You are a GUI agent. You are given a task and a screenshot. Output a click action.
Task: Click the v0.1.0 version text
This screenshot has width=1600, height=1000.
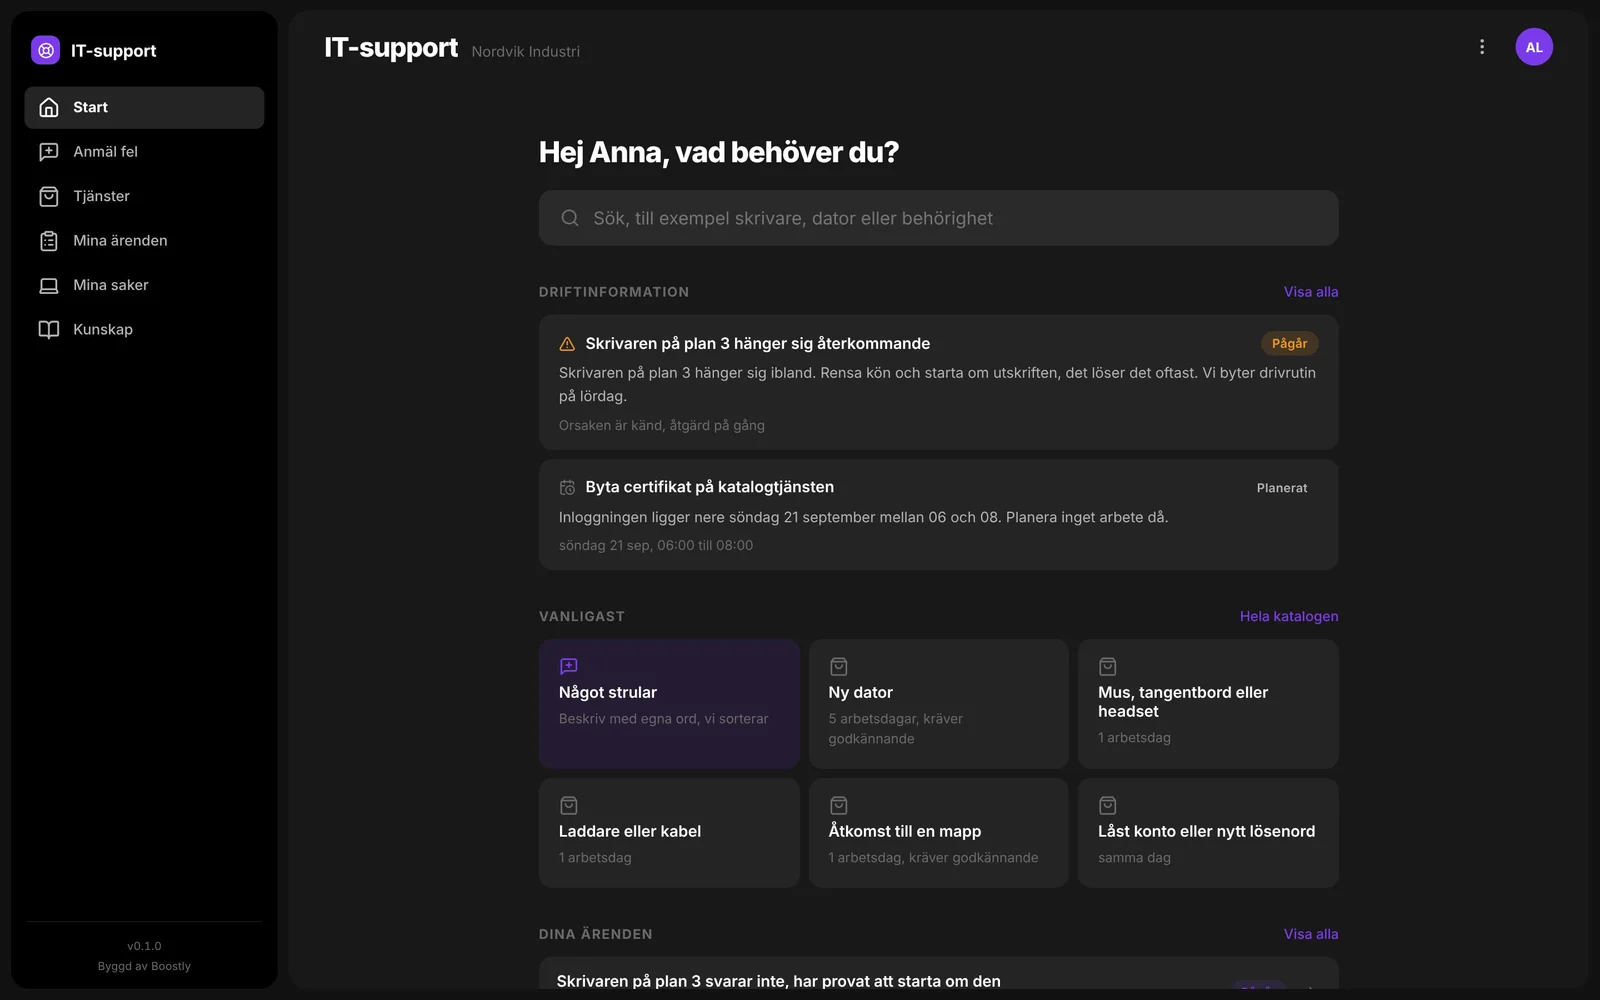[144, 946]
